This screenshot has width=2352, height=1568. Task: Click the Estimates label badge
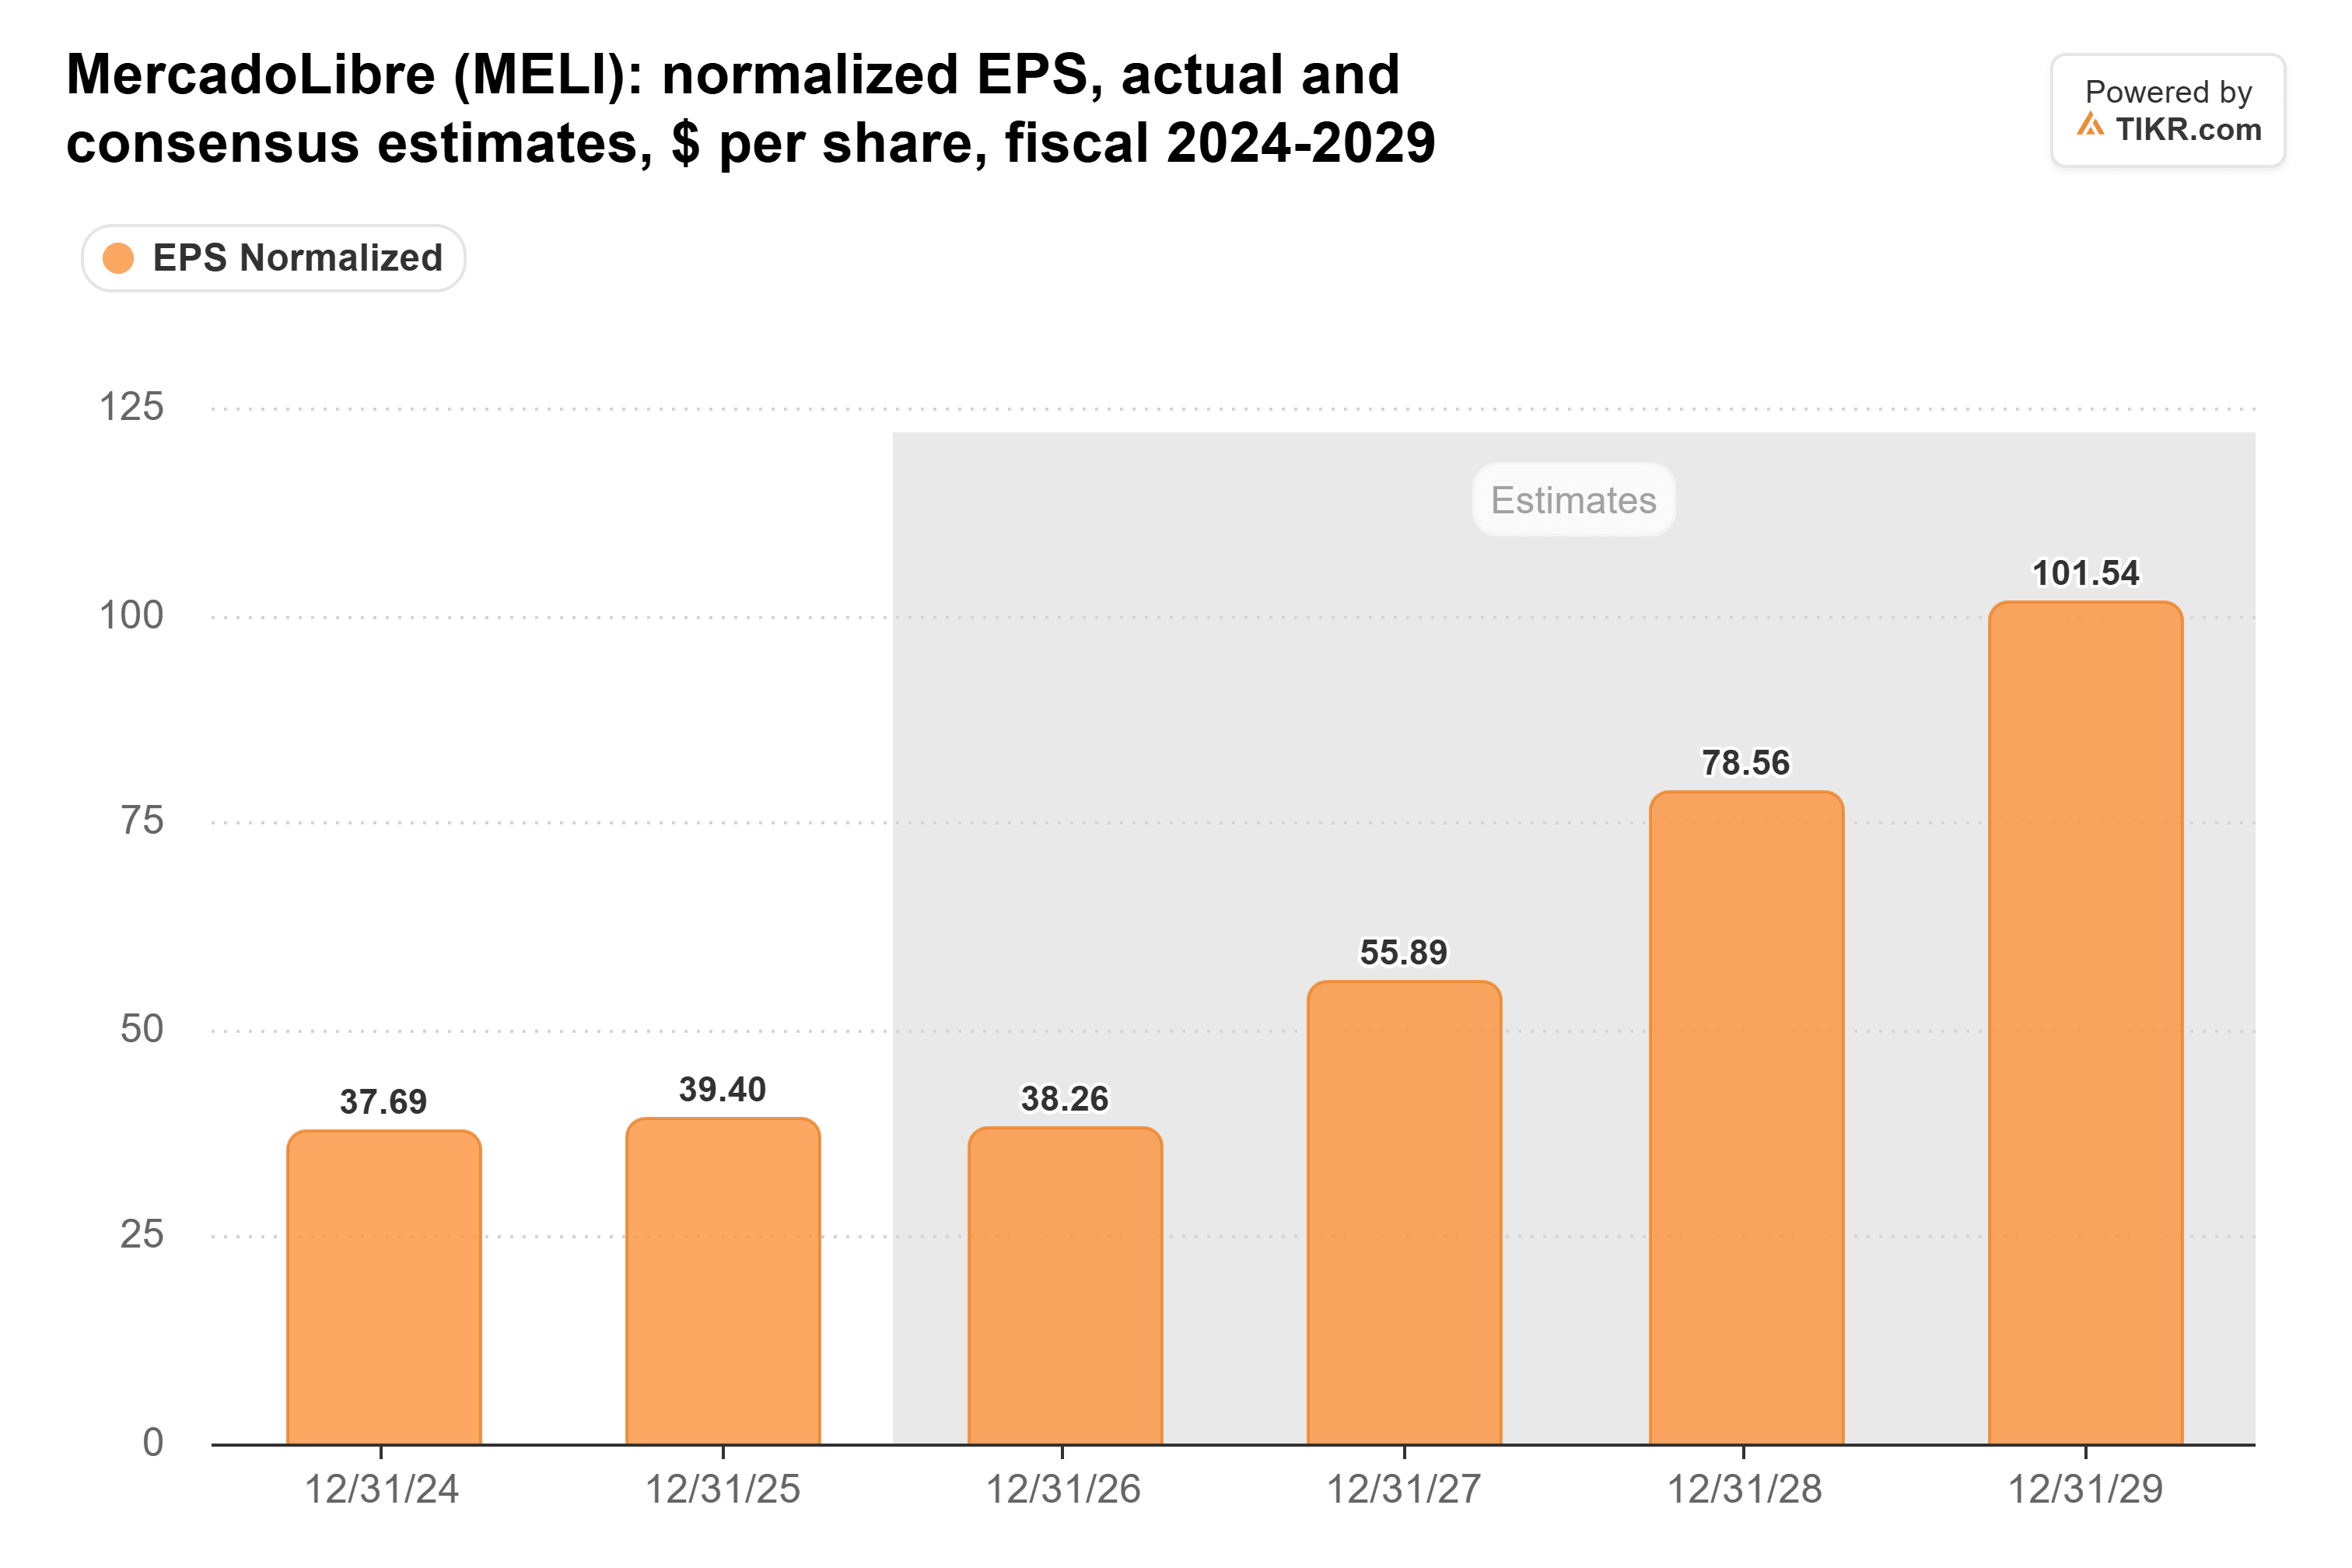(1573, 499)
